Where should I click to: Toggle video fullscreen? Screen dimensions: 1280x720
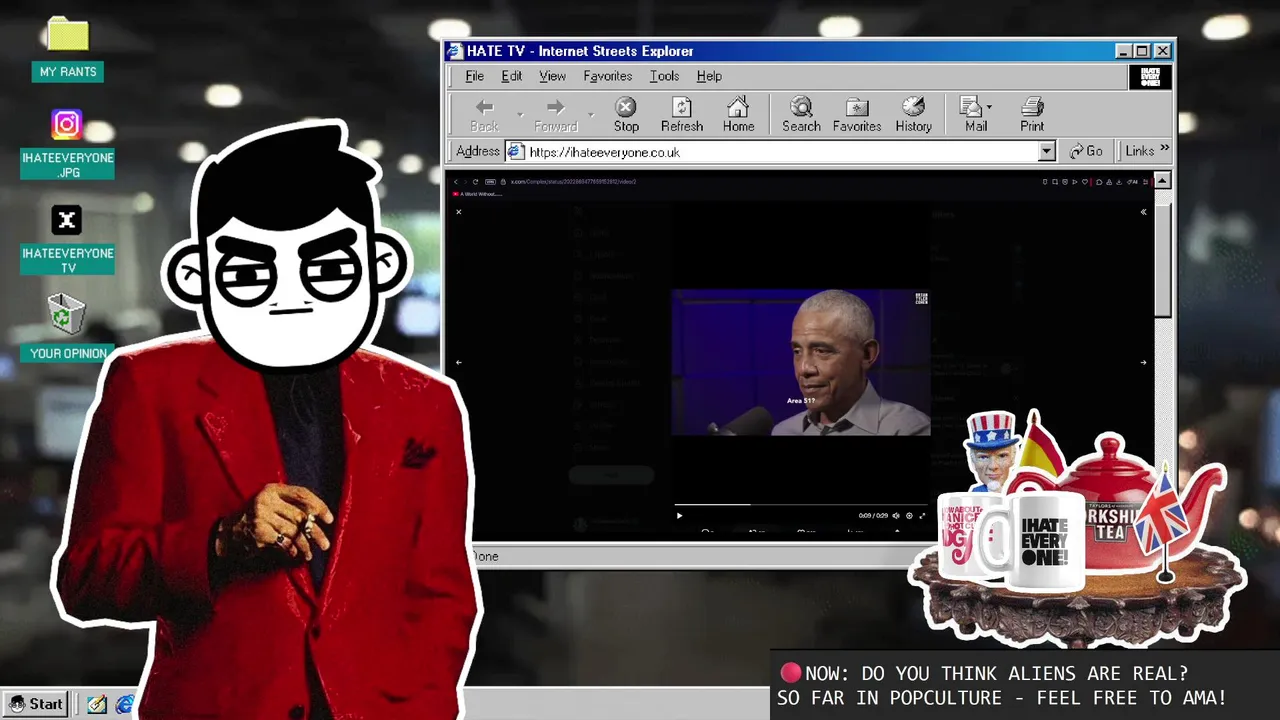click(922, 516)
